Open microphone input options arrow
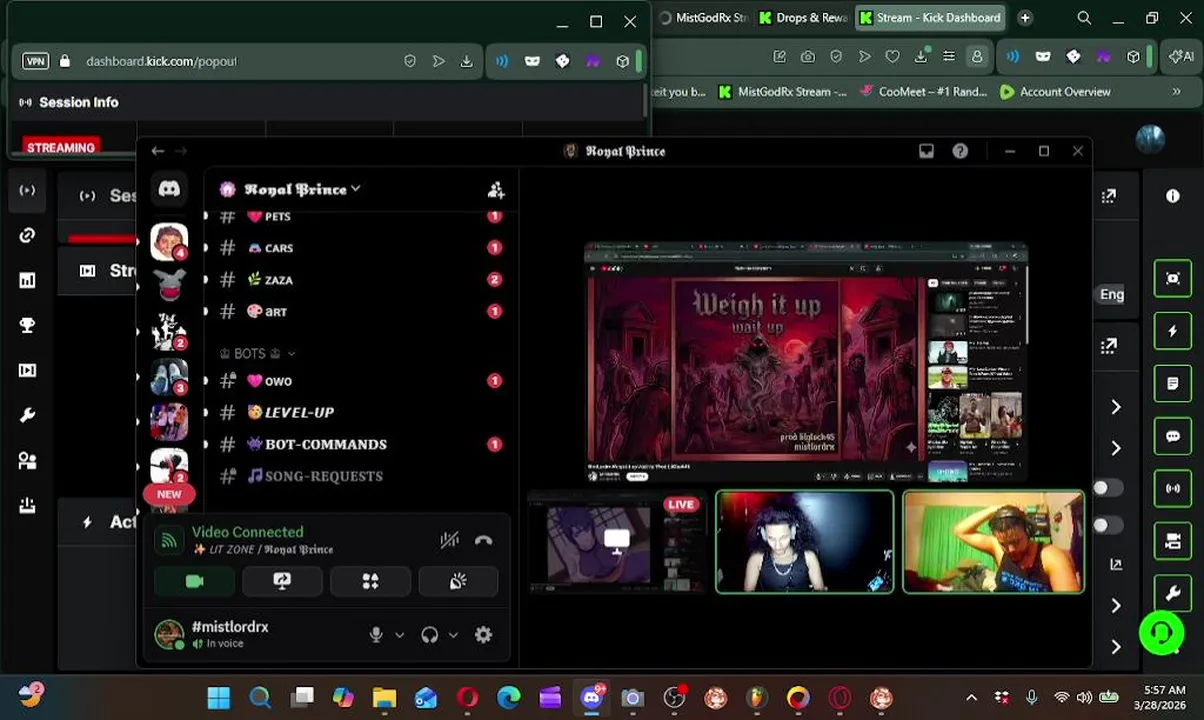1204x720 pixels. point(399,634)
